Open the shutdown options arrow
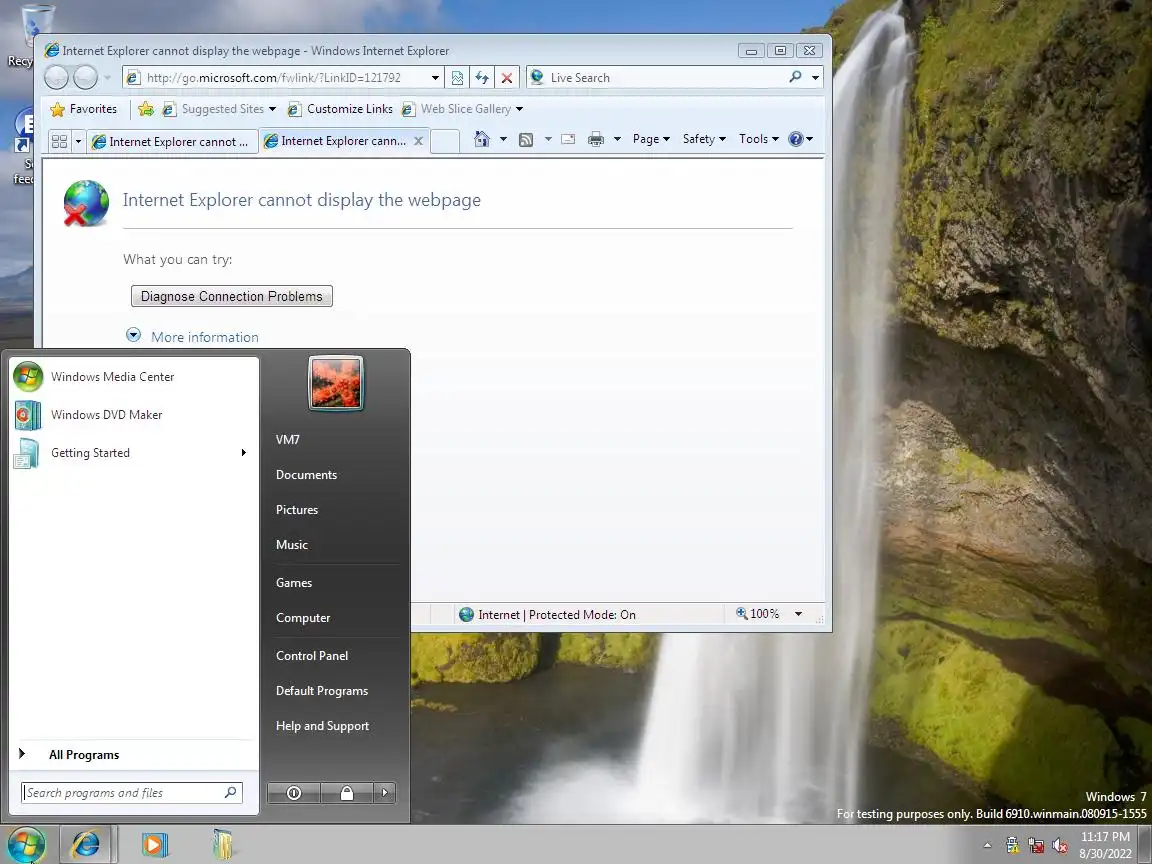Viewport: 1152px width, 864px height. pyautogui.click(x=384, y=793)
